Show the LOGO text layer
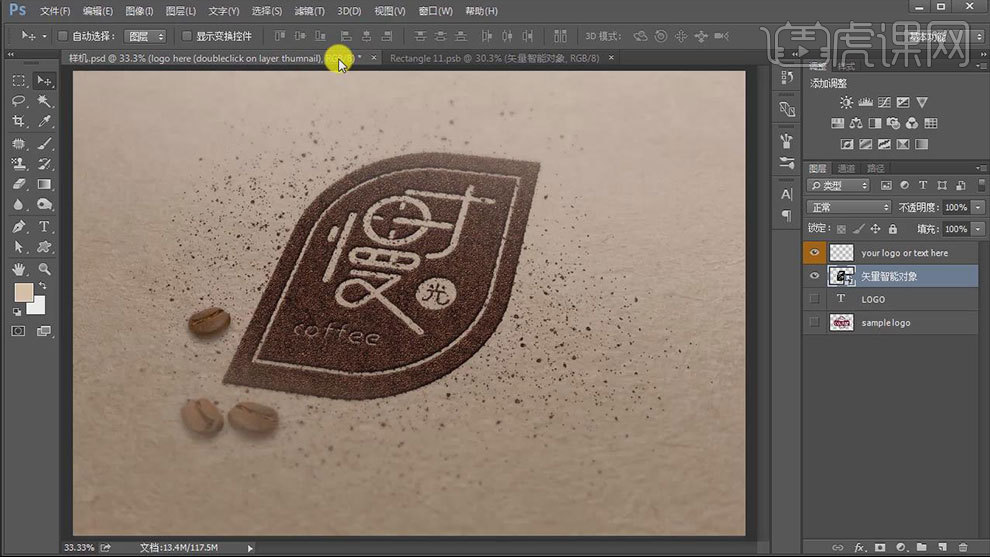 pos(814,299)
